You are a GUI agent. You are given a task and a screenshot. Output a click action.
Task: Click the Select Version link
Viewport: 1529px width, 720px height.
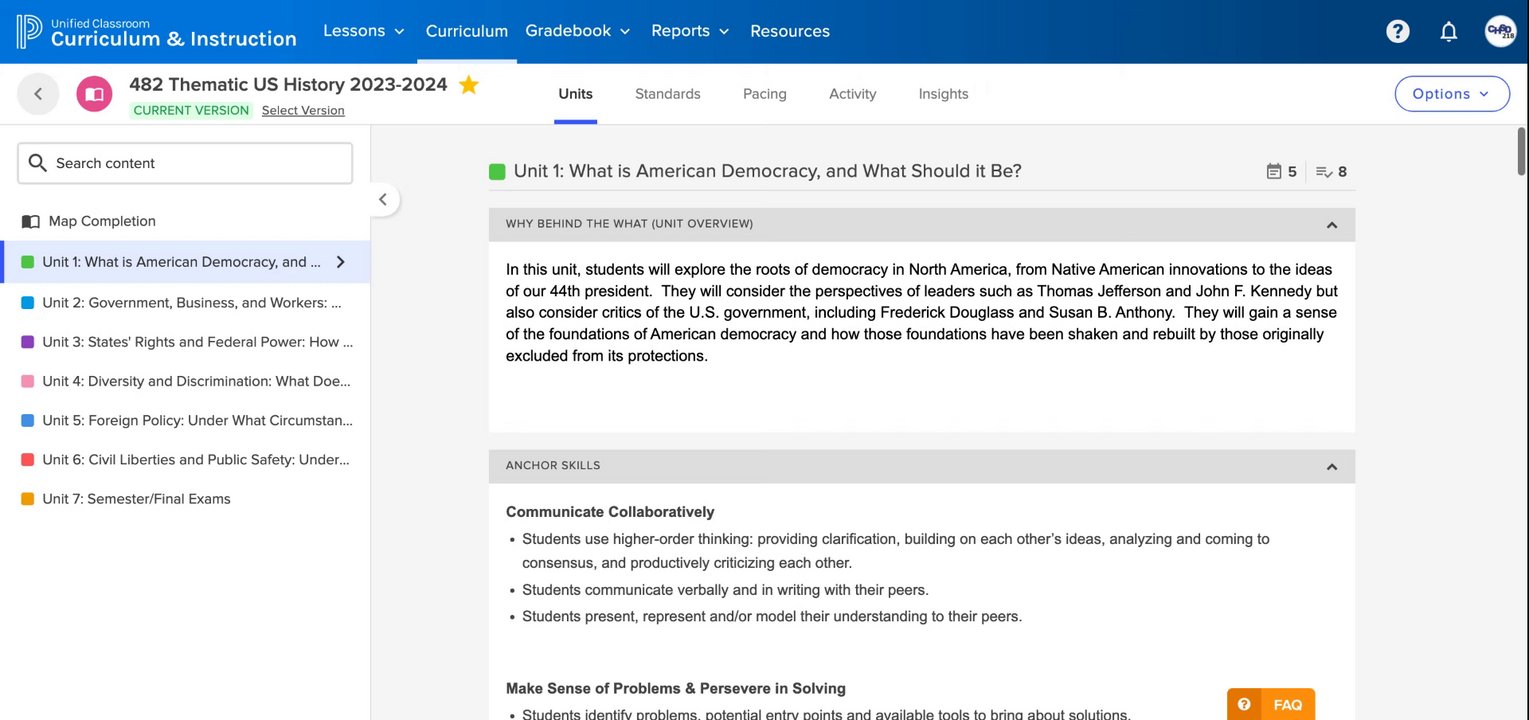click(x=303, y=111)
